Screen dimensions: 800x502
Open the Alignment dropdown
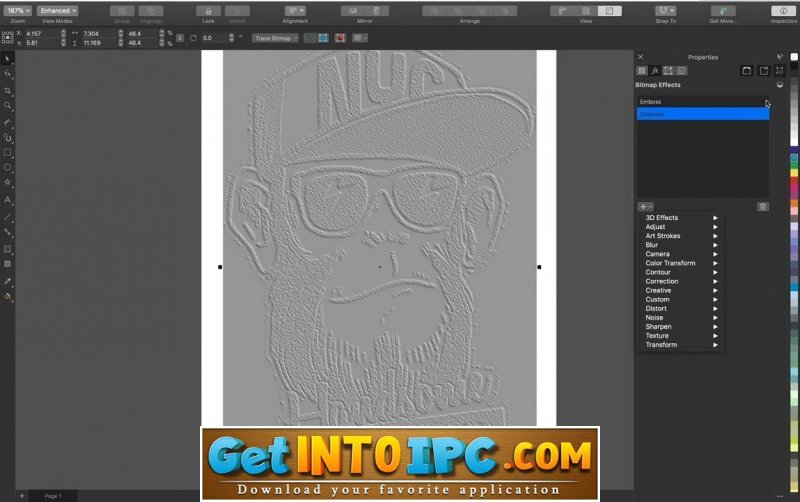295,11
